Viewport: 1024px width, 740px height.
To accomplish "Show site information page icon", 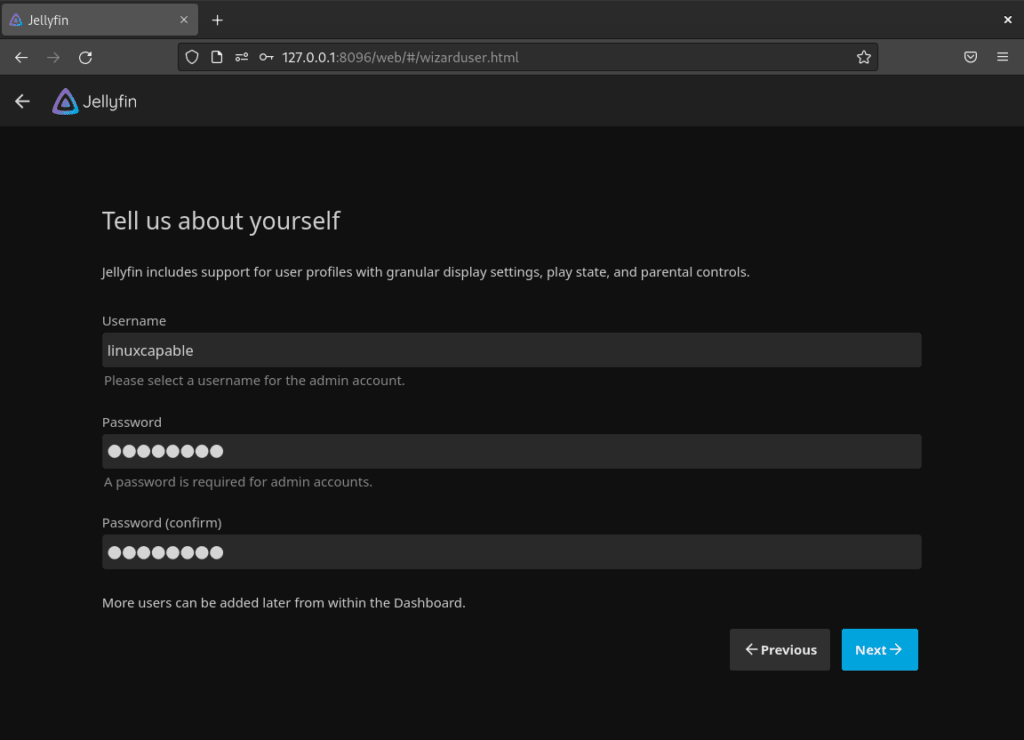I will tap(217, 57).
